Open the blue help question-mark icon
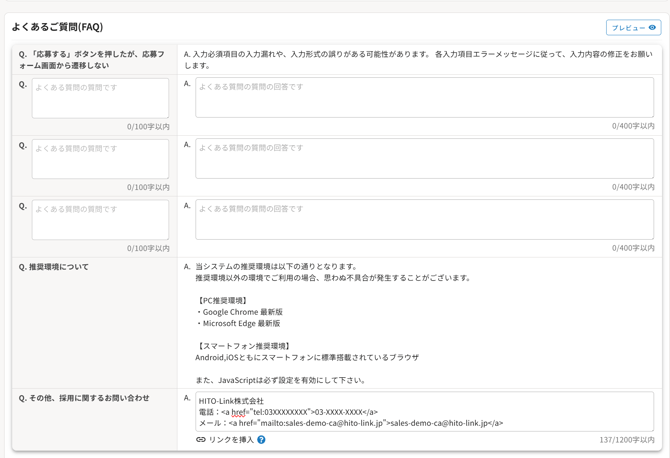670x458 pixels. point(261,440)
